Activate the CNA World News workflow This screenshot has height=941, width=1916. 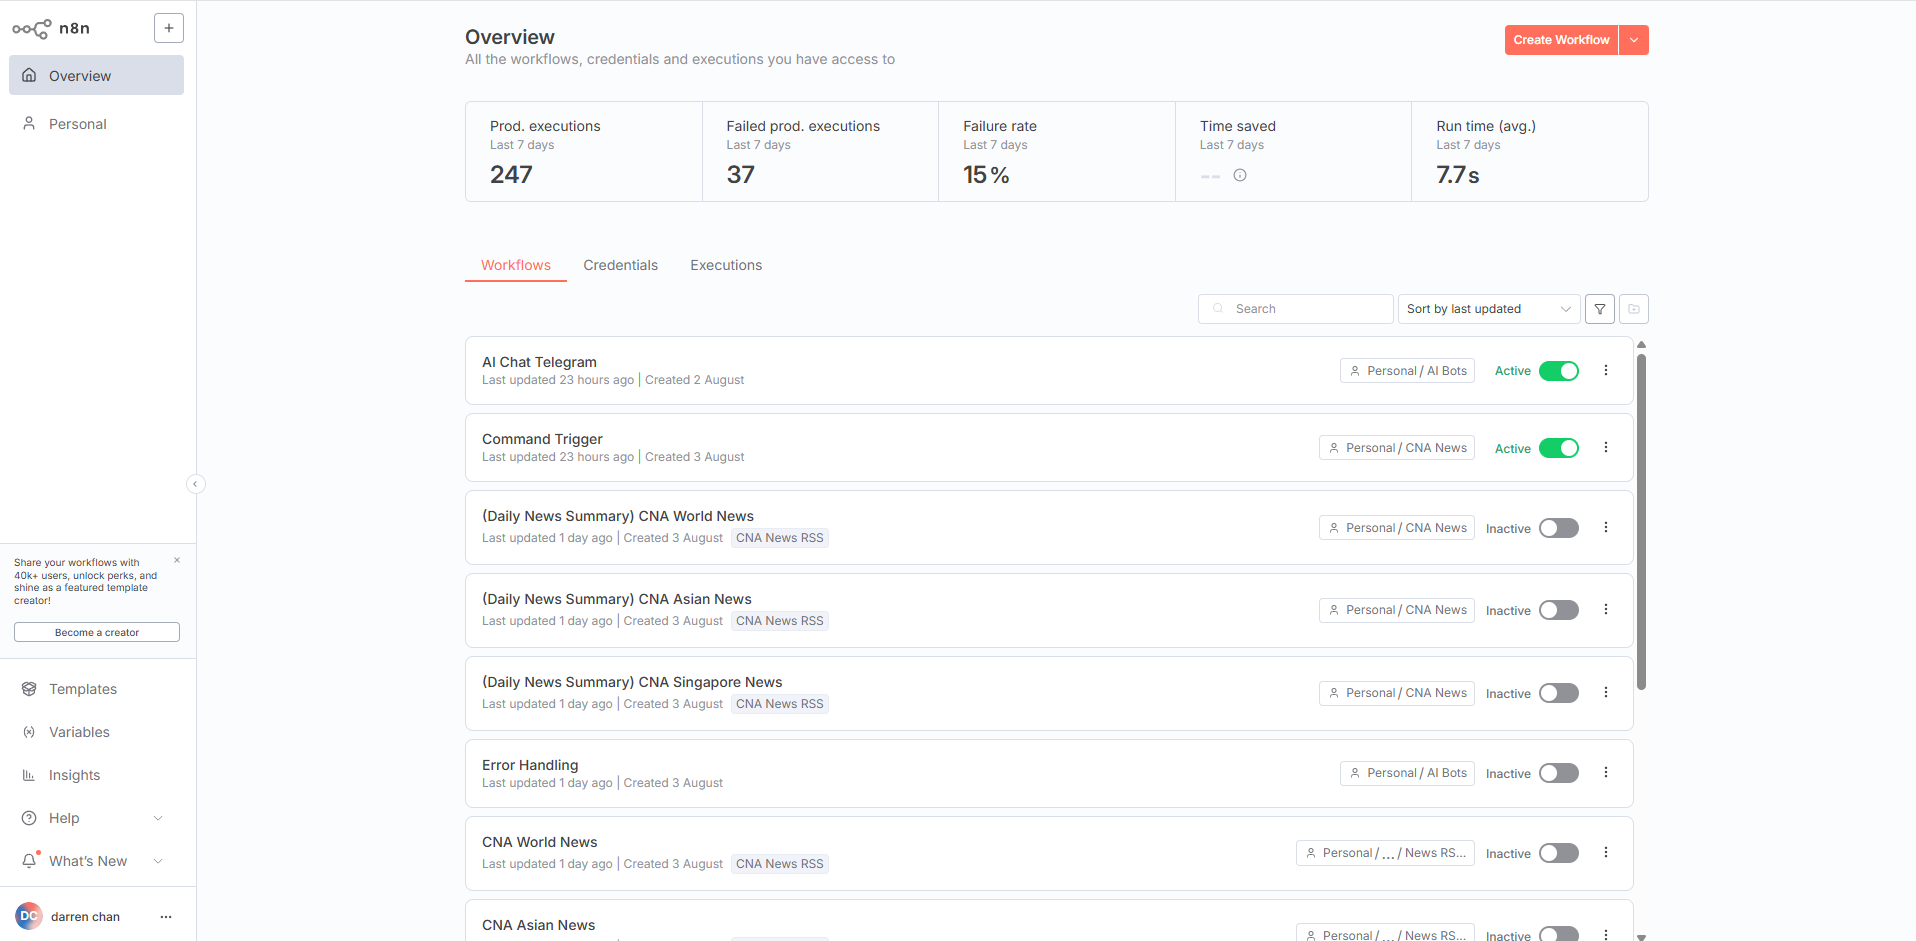(x=1558, y=853)
